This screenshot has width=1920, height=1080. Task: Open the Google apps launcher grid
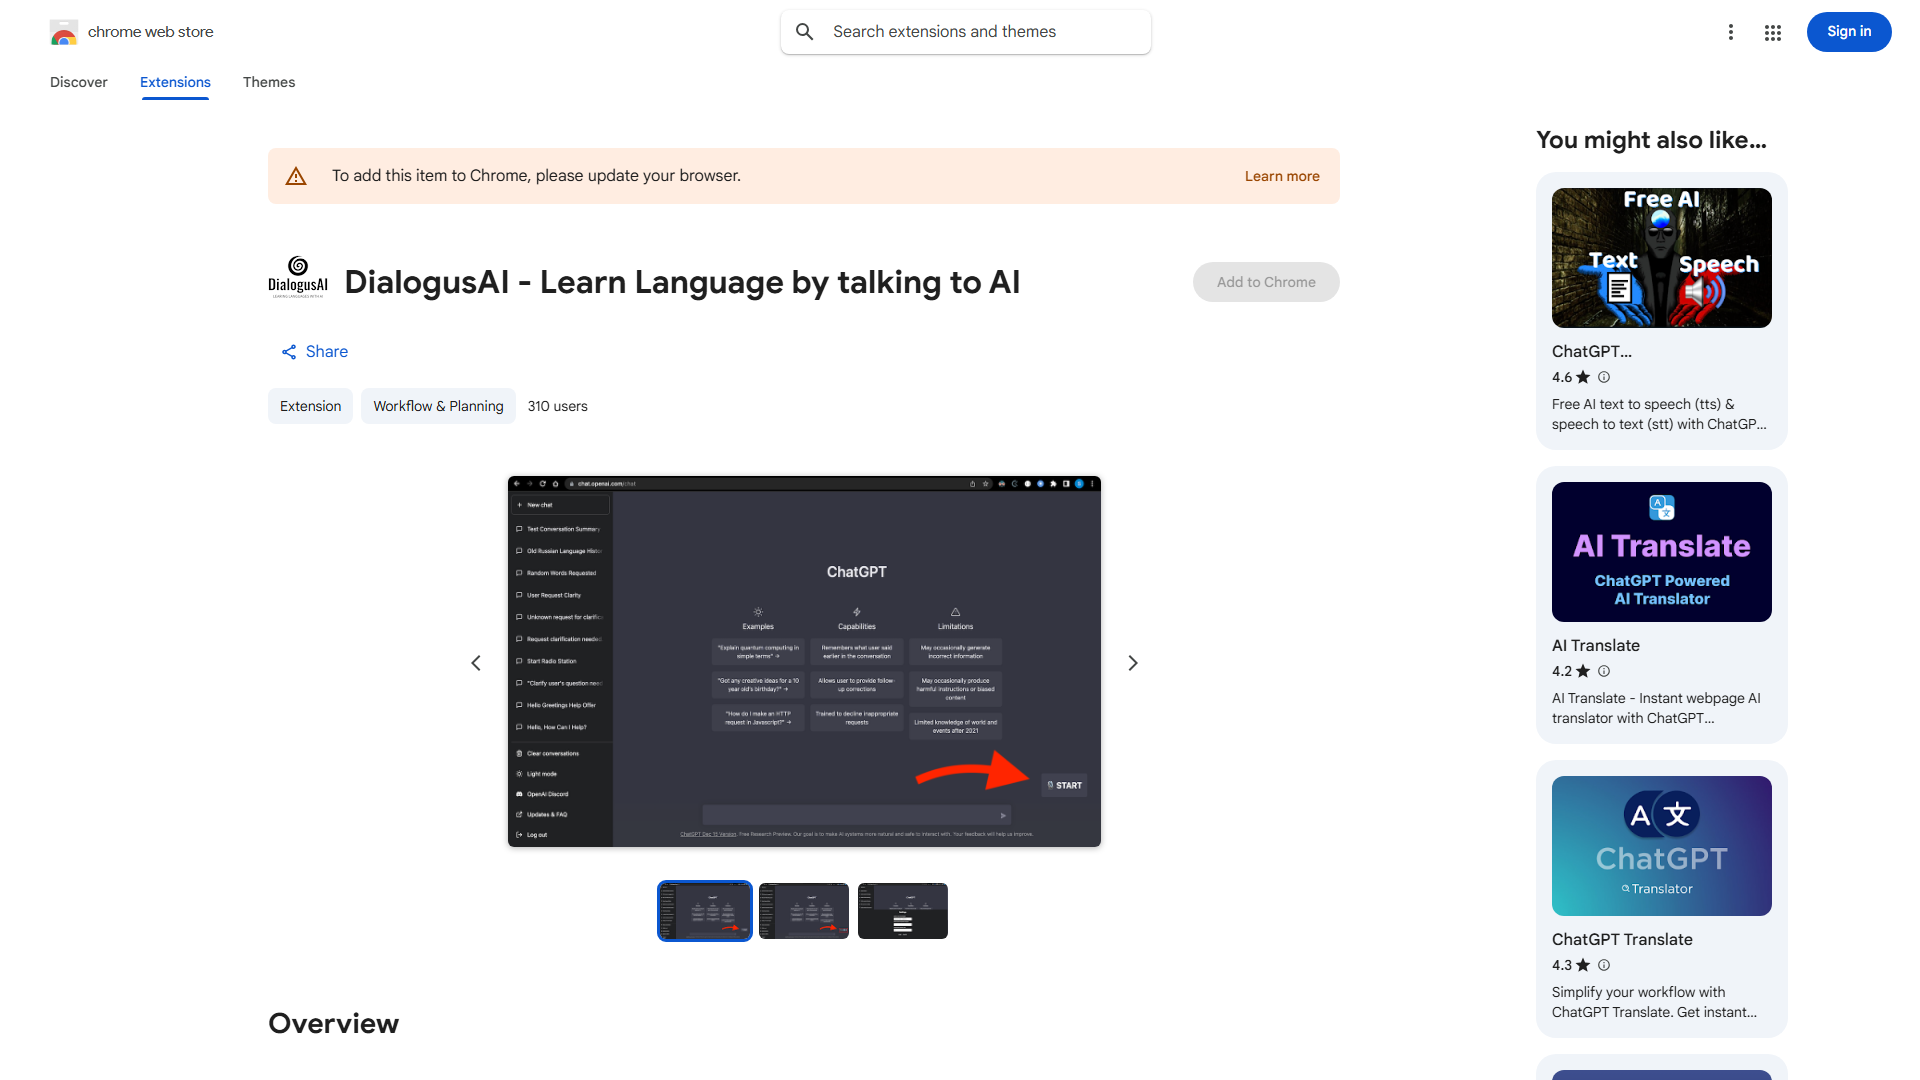(1772, 32)
